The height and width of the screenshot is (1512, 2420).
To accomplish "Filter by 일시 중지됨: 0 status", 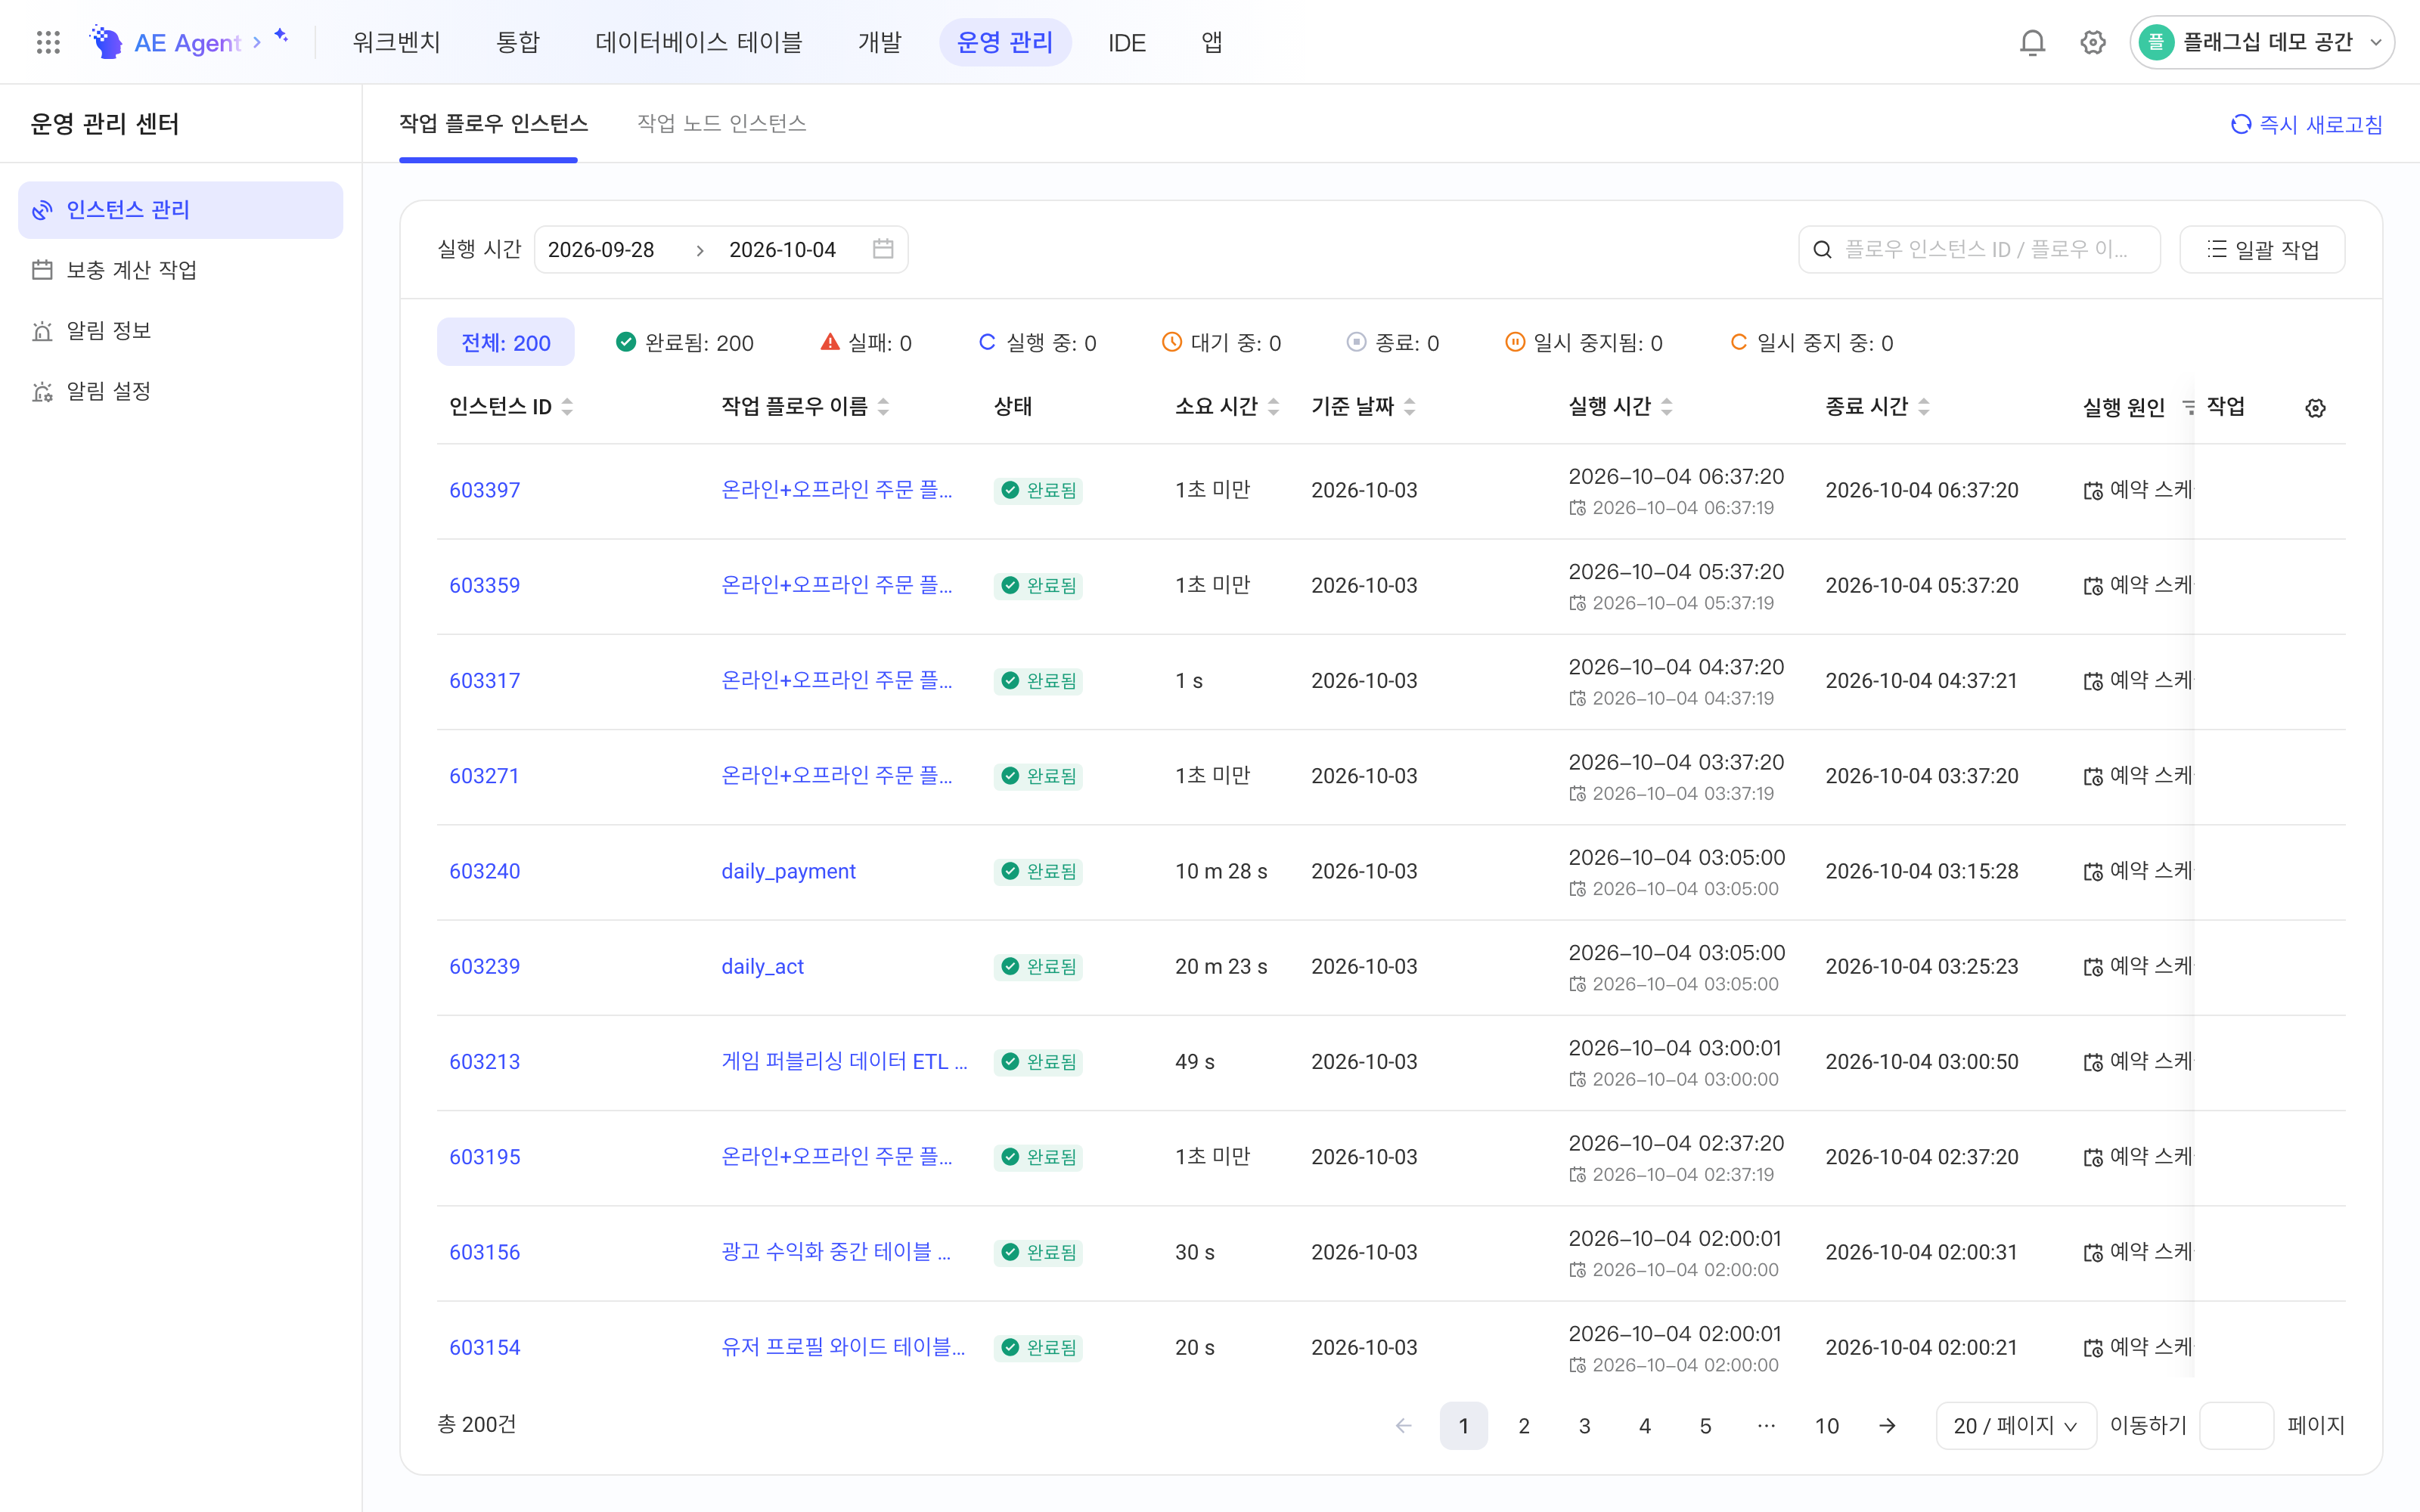I will click(x=1584, y=342).
